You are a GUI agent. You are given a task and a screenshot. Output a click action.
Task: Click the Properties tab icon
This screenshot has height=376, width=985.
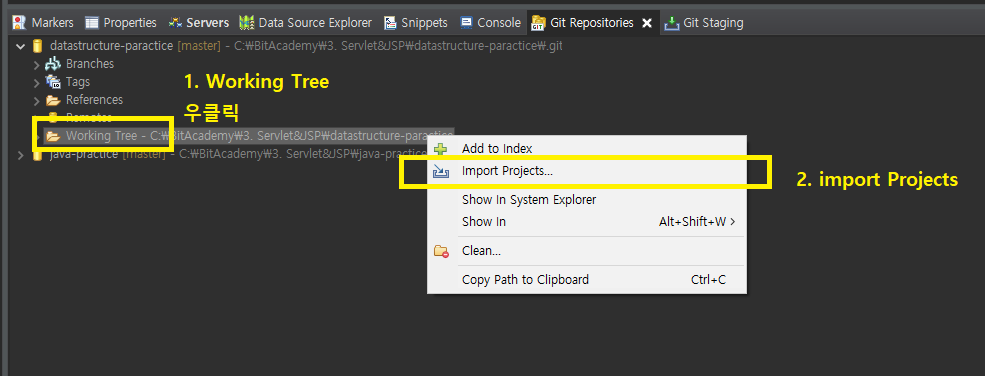tap(92, 23)
